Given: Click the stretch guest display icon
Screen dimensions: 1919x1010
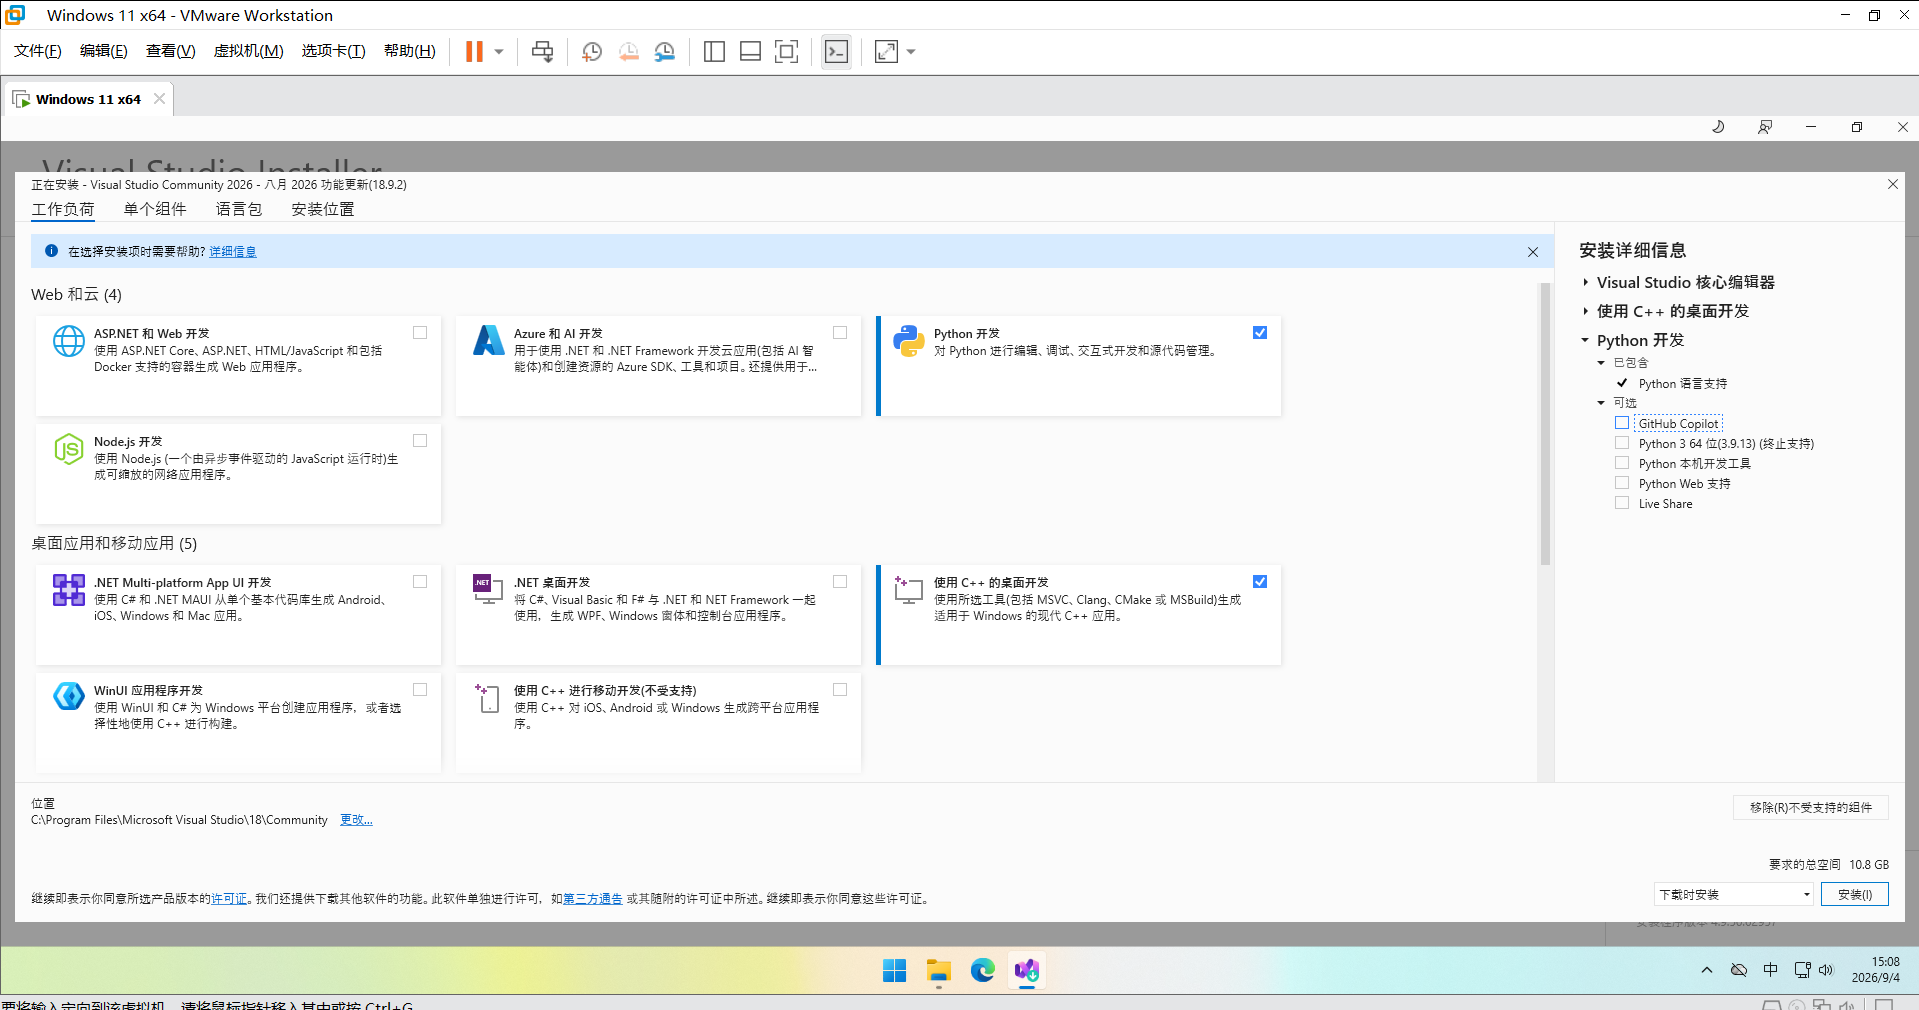Looking at the screenshot, I should 886,51.
